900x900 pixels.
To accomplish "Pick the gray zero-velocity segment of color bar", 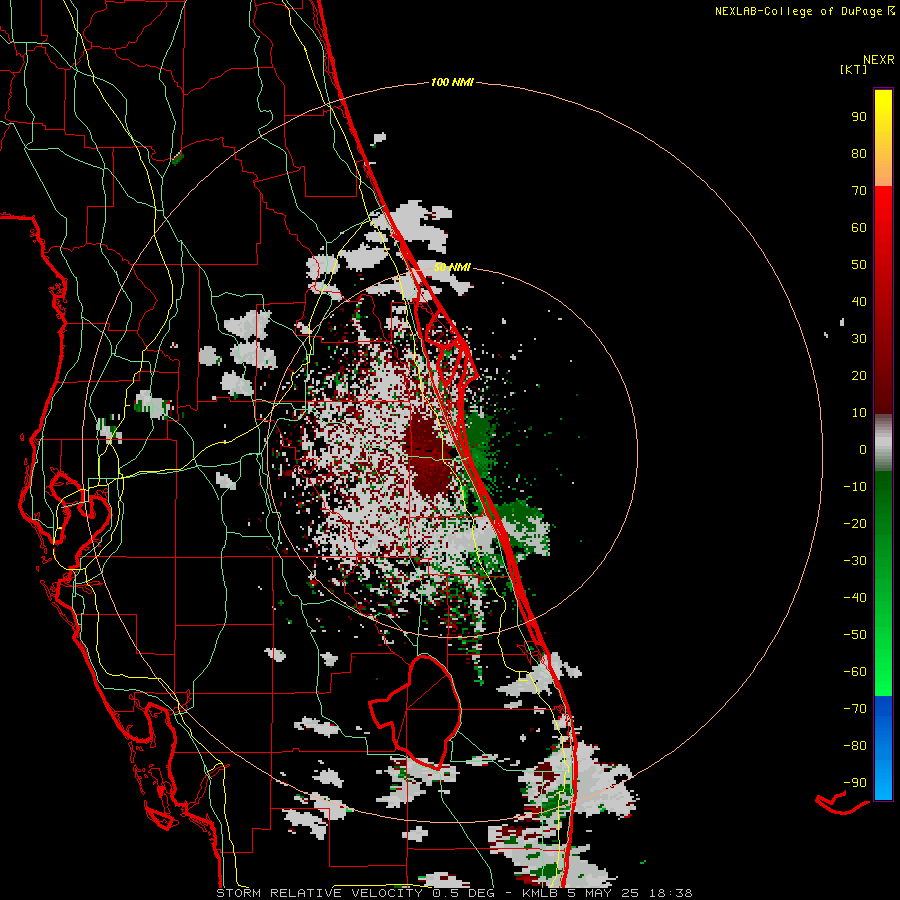I will point(883,443).
